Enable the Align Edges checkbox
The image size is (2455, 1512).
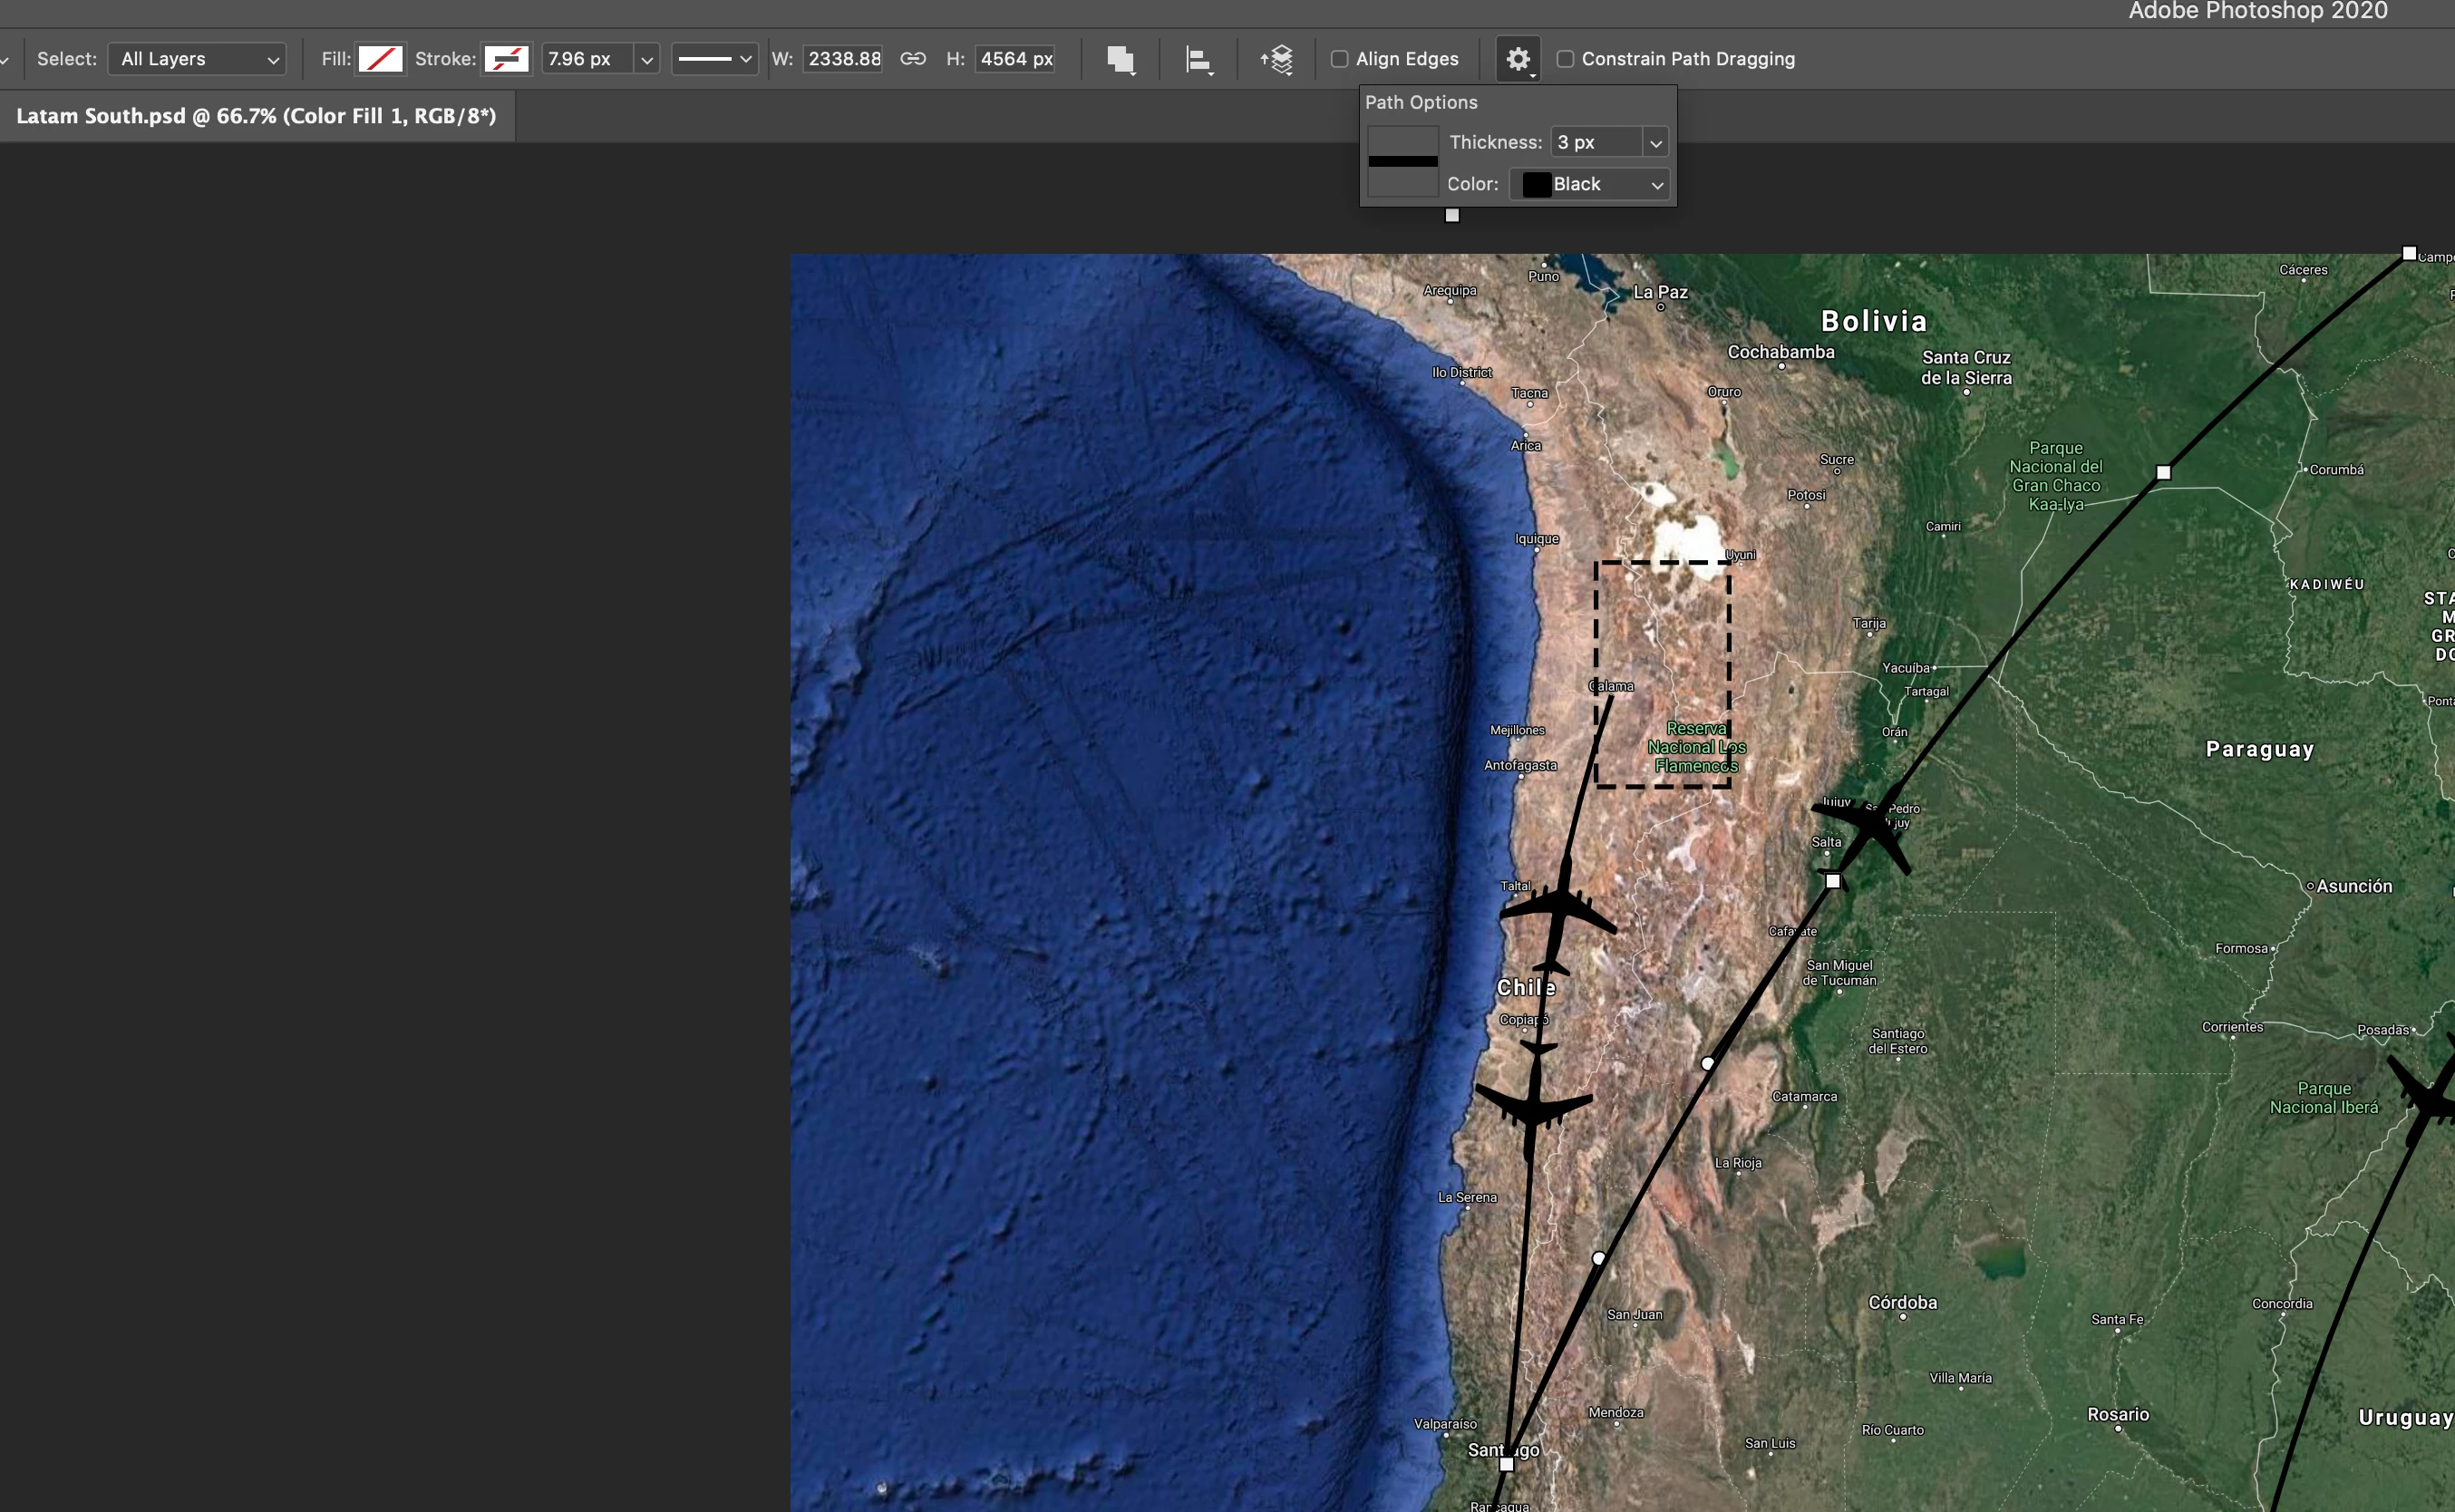1340,59
